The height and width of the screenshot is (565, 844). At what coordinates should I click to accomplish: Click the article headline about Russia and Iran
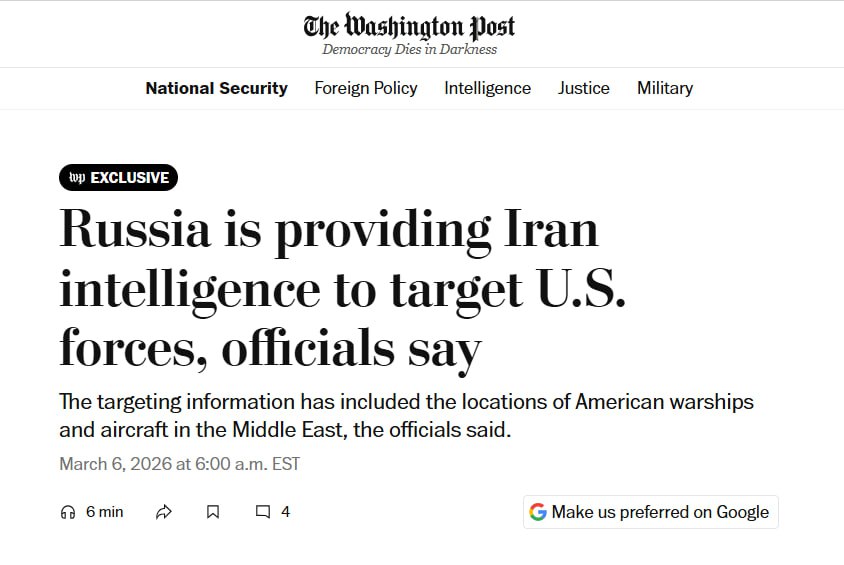coord(330,288)
